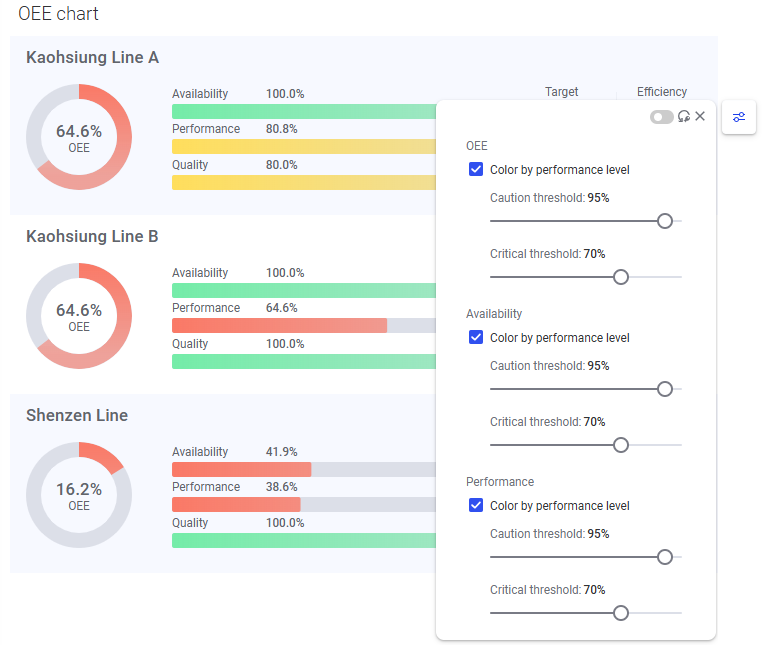768x645 pixels.
Task: Click the Availability critical threshold slider handle
Action: 620,445
